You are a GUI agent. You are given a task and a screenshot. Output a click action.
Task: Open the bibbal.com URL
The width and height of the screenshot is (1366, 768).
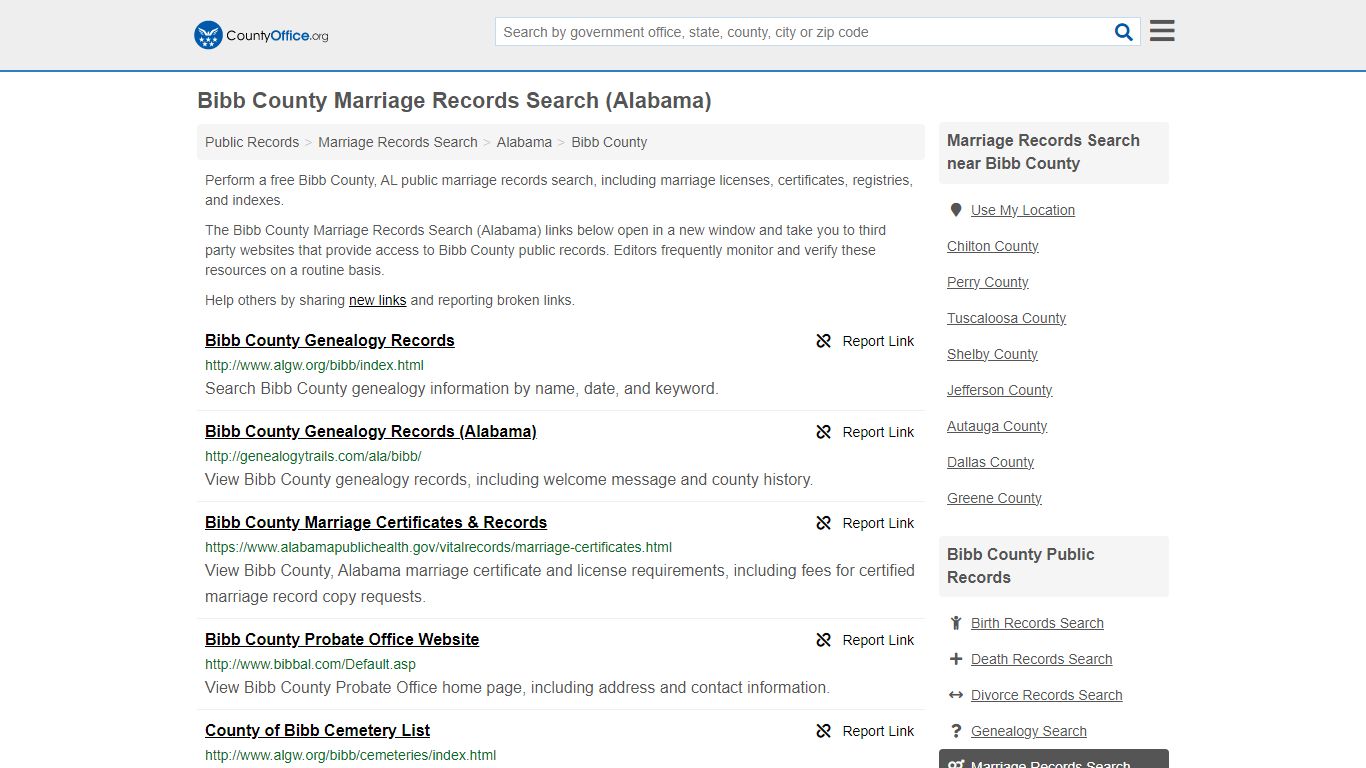point(310,664)
